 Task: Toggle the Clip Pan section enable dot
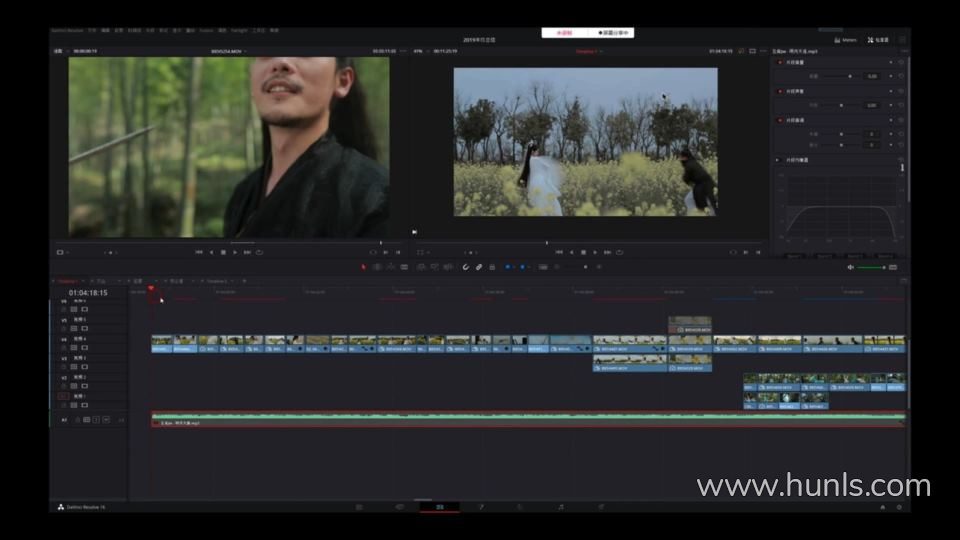(780, 91)
